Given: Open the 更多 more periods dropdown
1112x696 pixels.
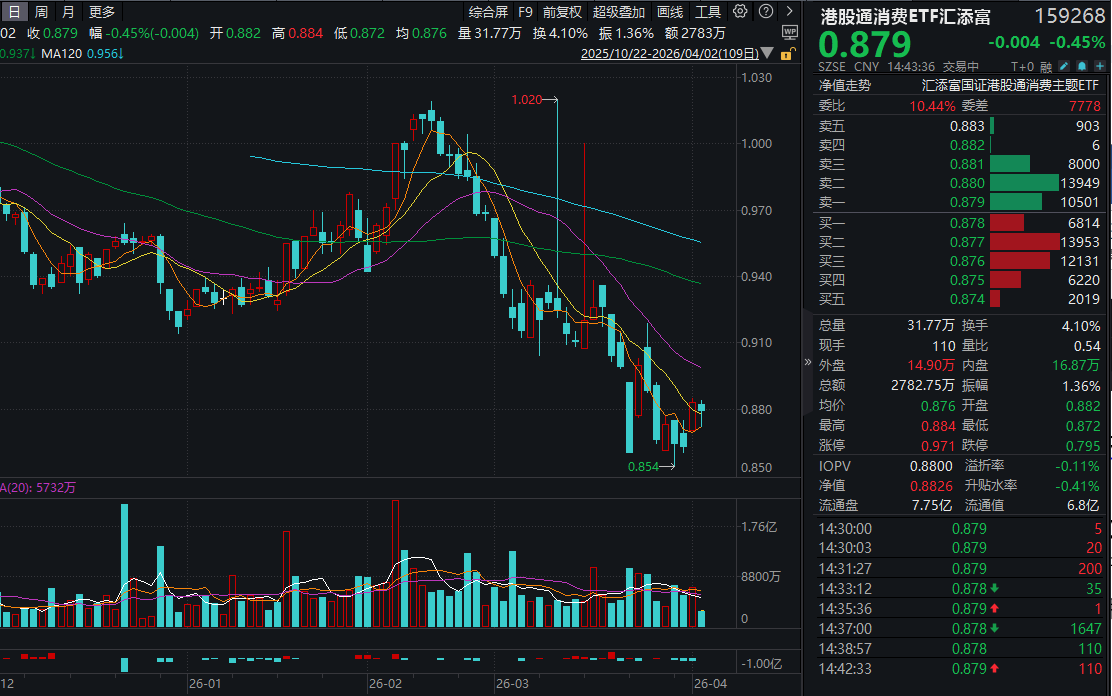Looking at the screenshot, I should [102, 12].
